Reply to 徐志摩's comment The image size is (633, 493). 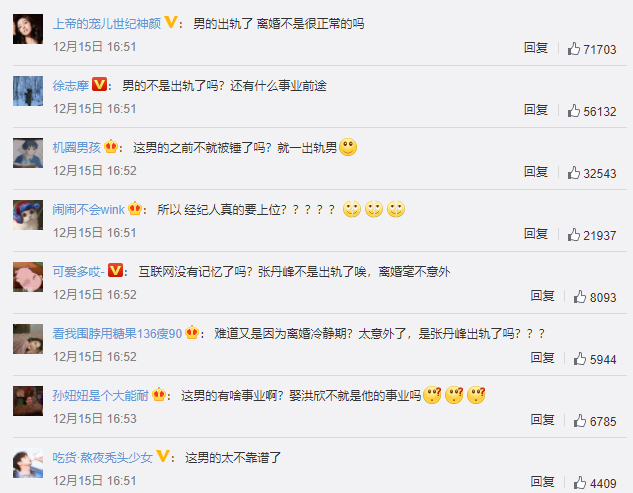point(536,110)
